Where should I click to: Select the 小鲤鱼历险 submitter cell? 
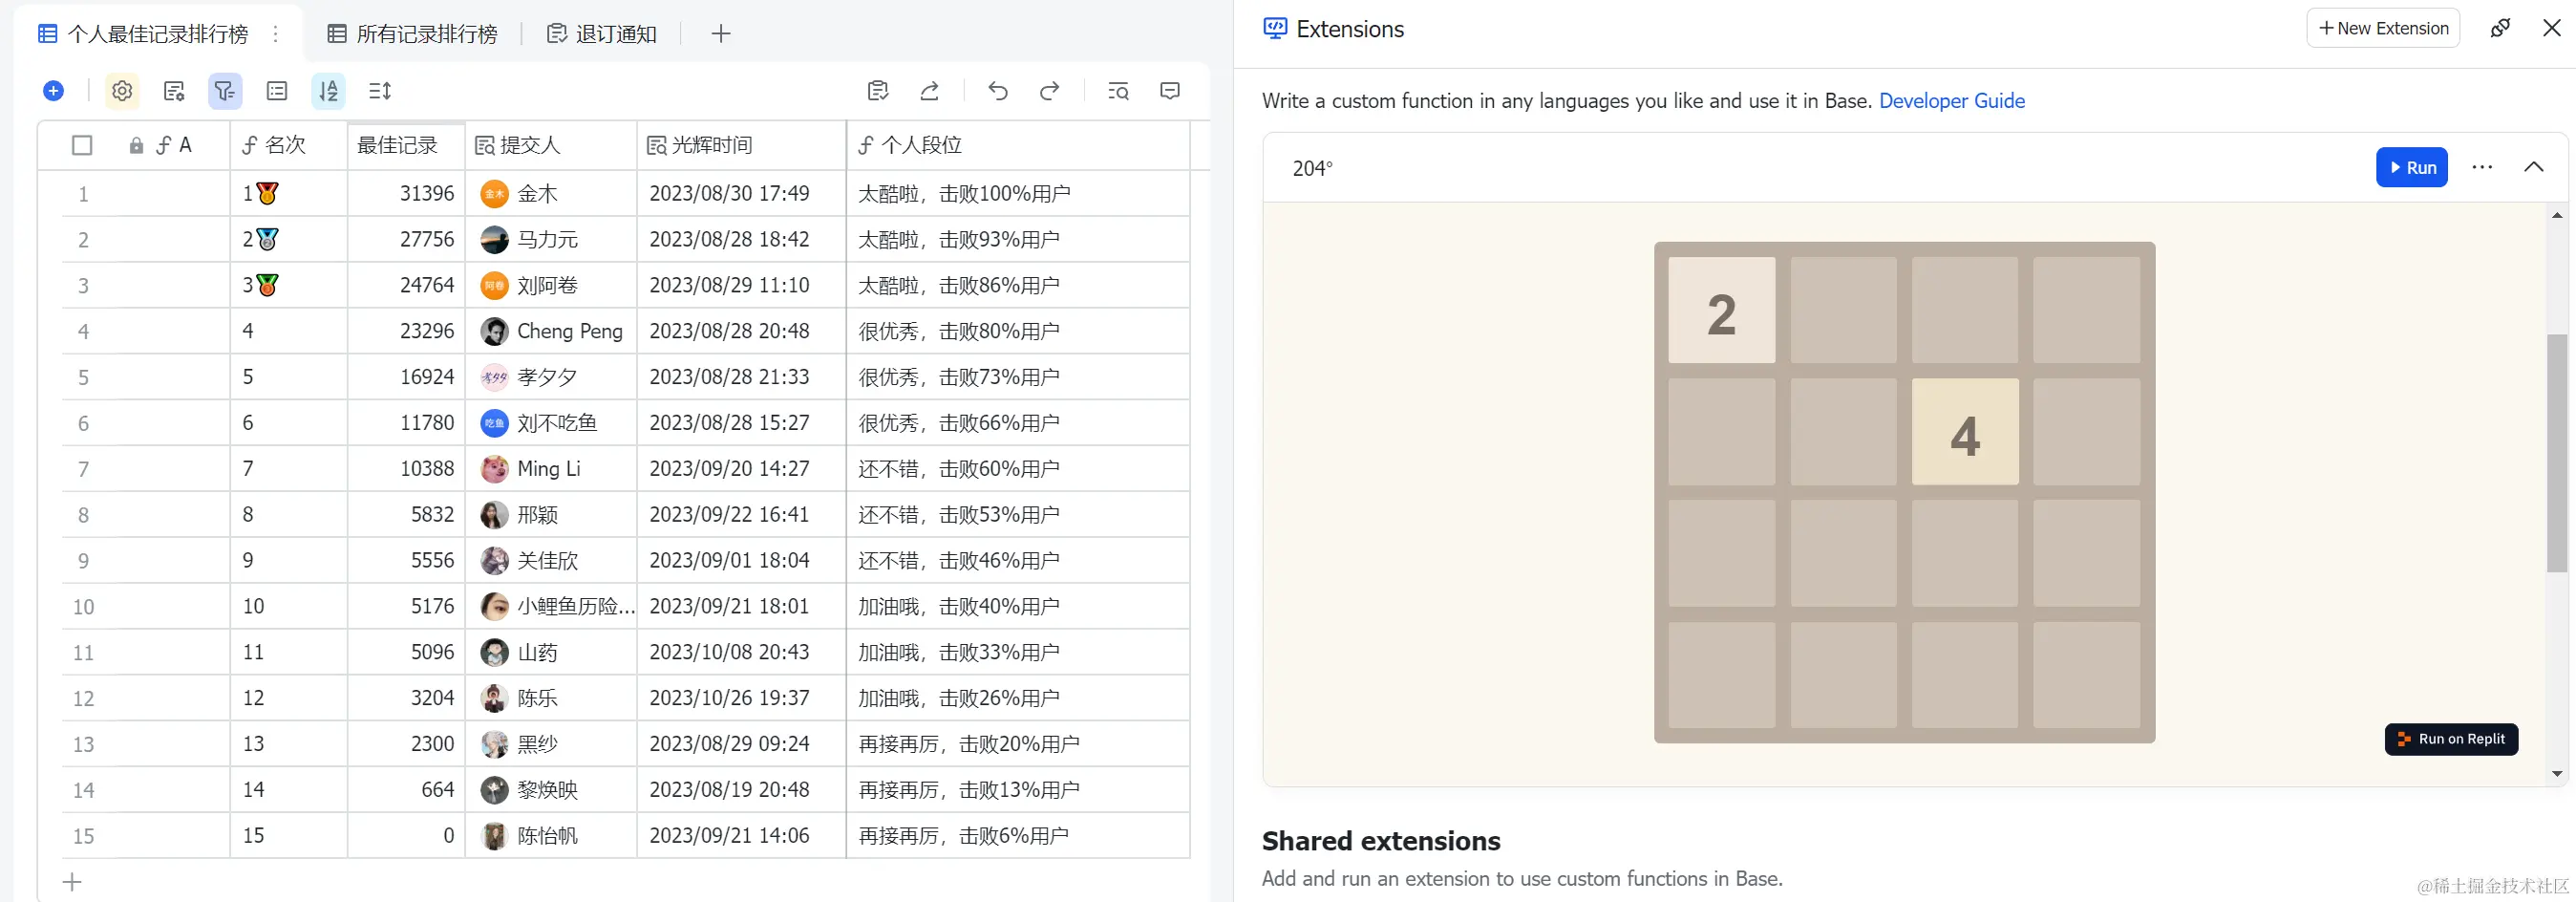pos(551,606)
